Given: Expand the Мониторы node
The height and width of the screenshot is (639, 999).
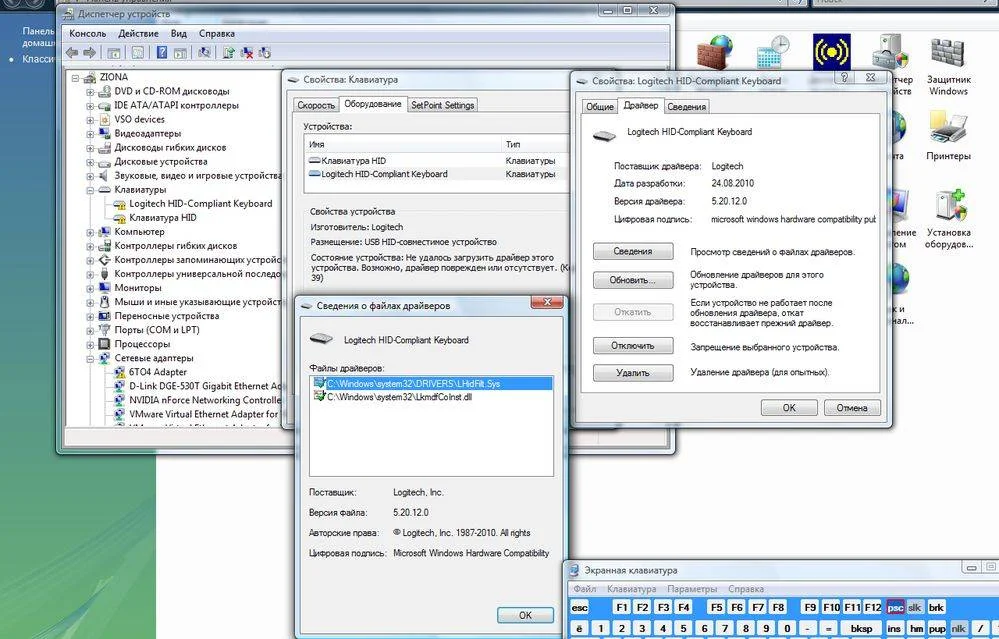Looking at the screenshot, I should [90, 288].
